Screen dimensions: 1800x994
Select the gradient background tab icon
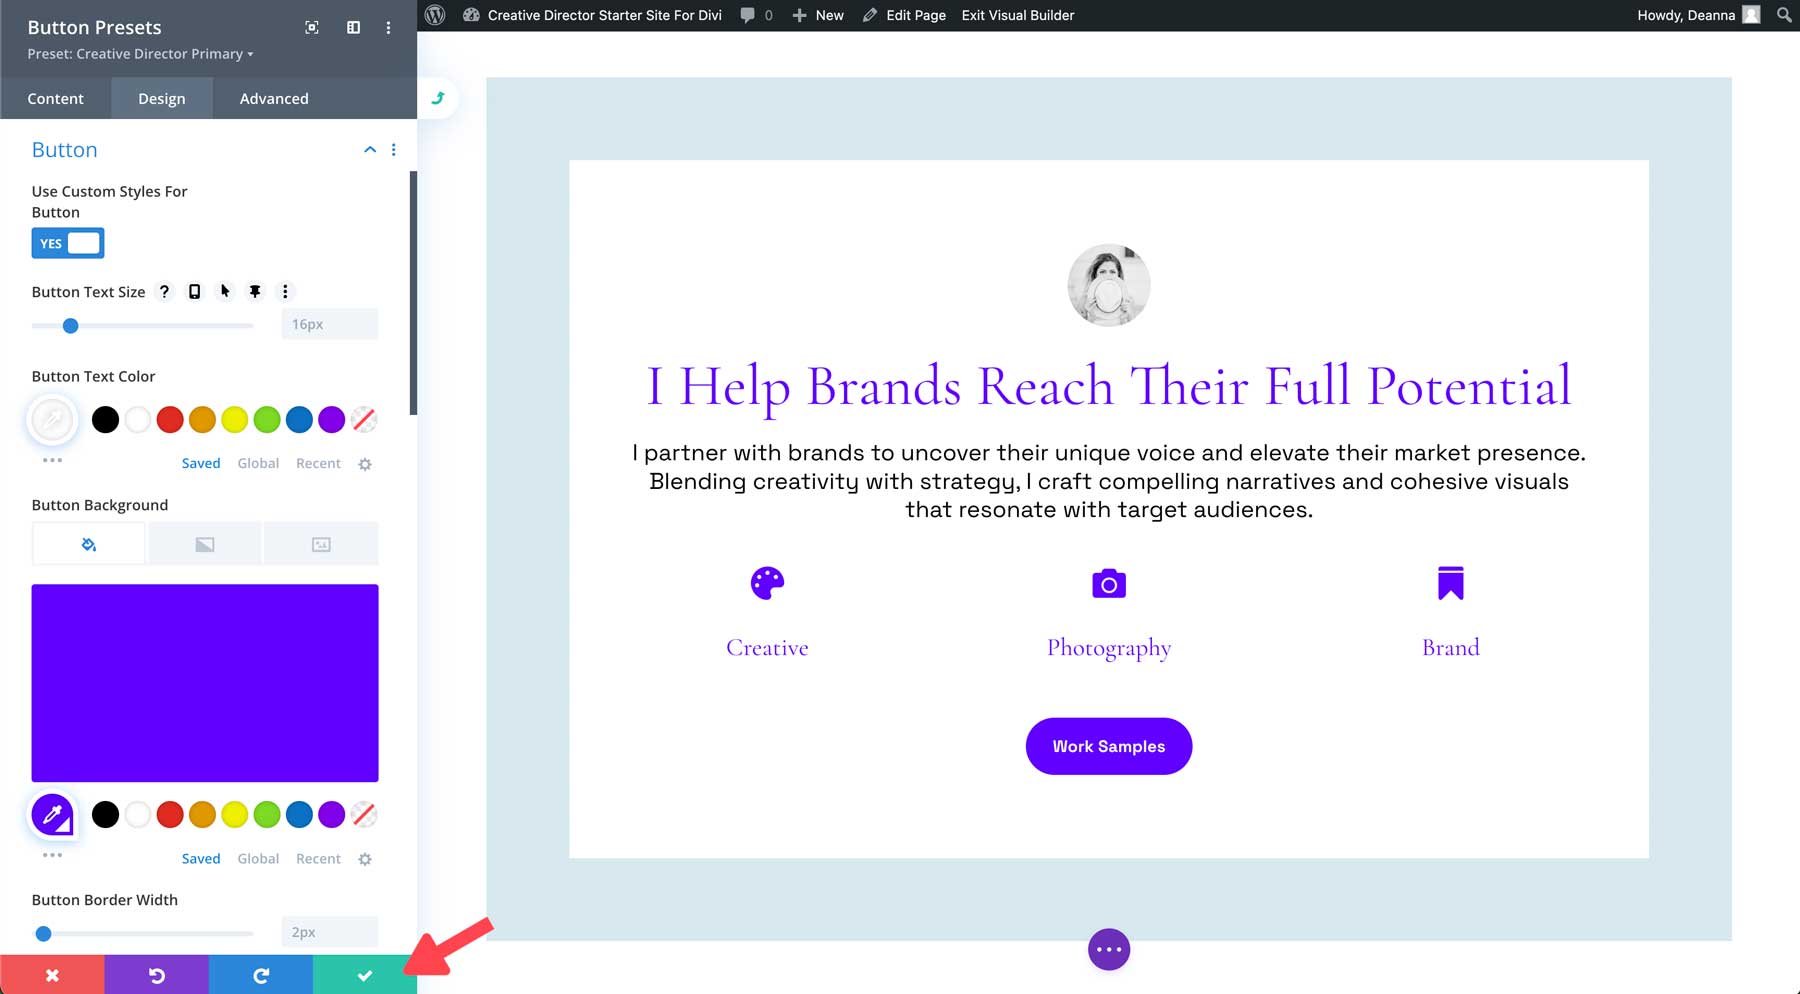[204, 543]
